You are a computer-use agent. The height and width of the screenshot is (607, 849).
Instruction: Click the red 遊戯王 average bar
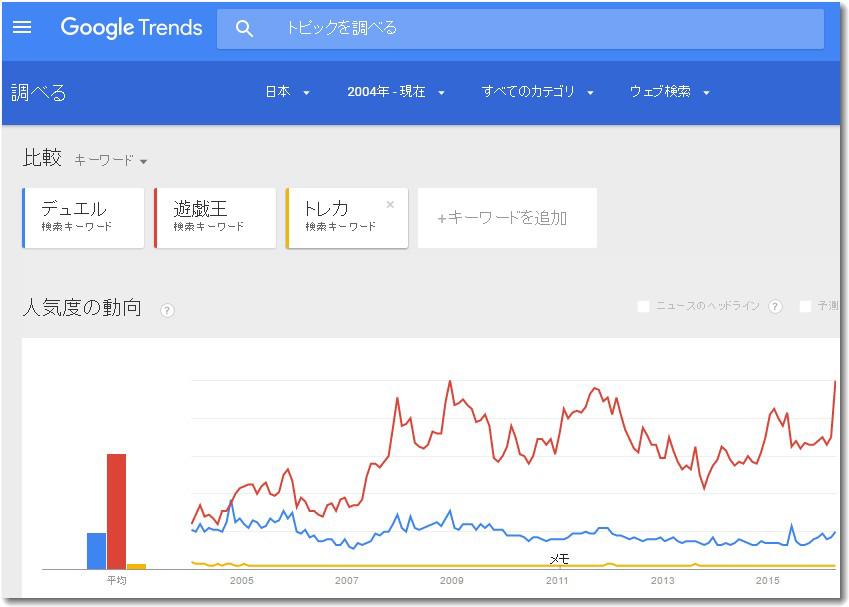point(116,511)
